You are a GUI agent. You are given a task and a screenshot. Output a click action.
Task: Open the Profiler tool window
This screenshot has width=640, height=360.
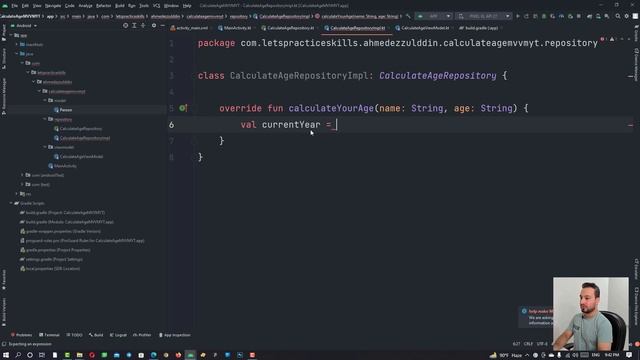(x=142, y=335)
